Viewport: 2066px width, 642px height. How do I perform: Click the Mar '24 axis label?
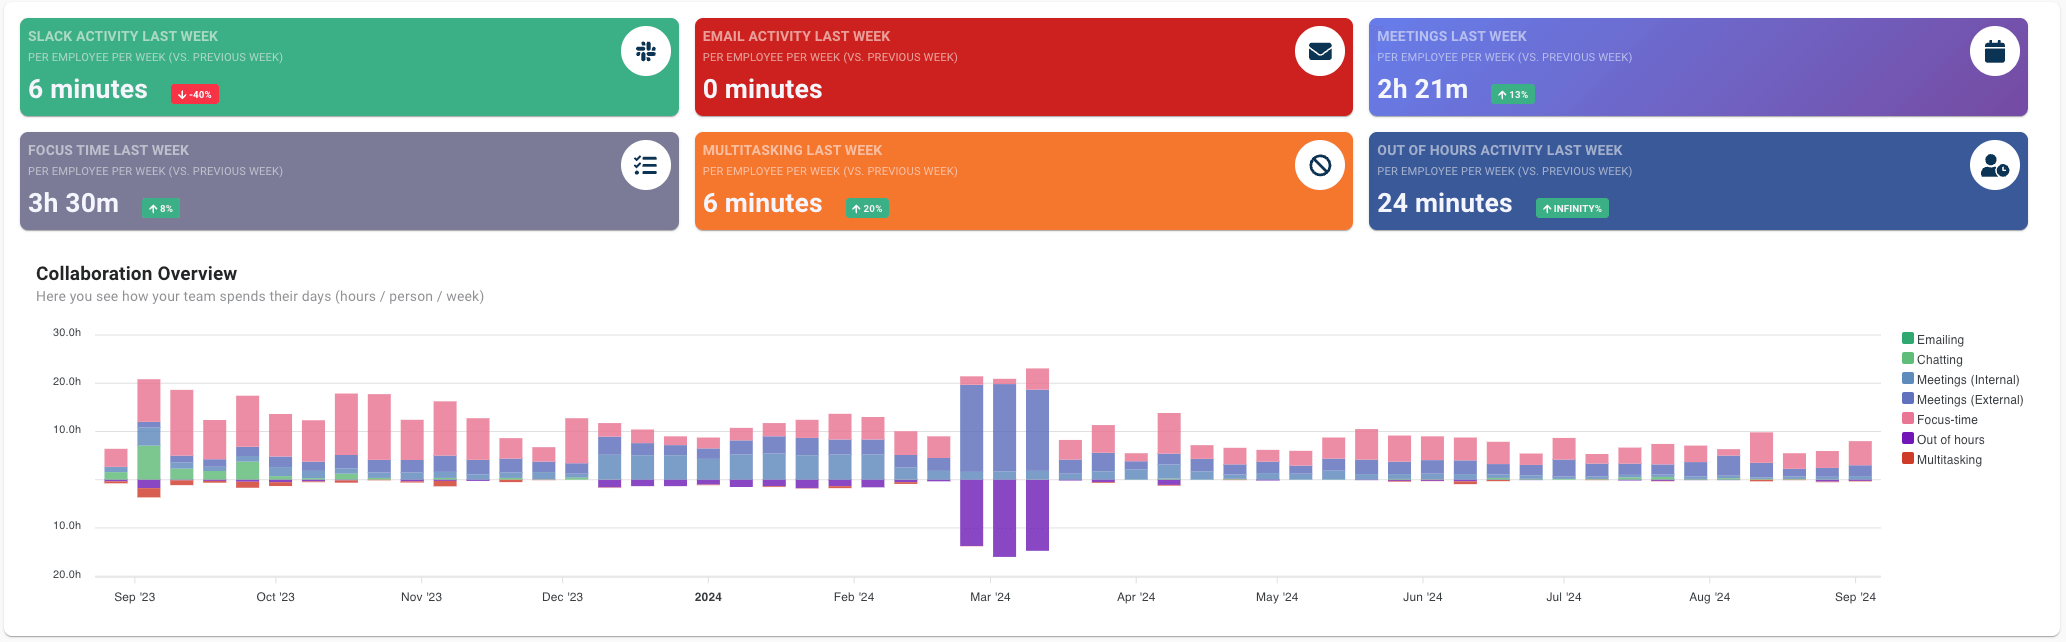(x=990, y=597)
